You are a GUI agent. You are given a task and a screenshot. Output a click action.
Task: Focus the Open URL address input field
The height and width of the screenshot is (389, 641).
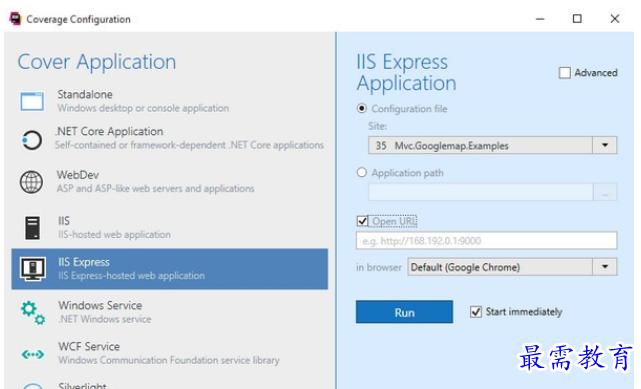[486, 241]
